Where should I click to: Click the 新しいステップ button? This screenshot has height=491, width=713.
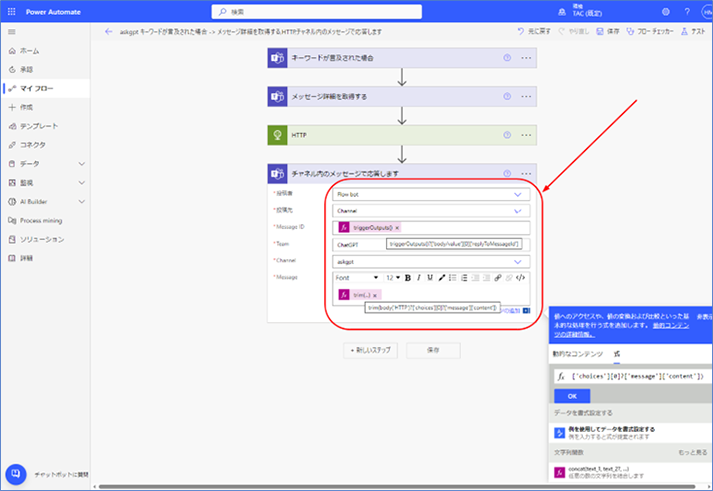click(x=370, y=350)
